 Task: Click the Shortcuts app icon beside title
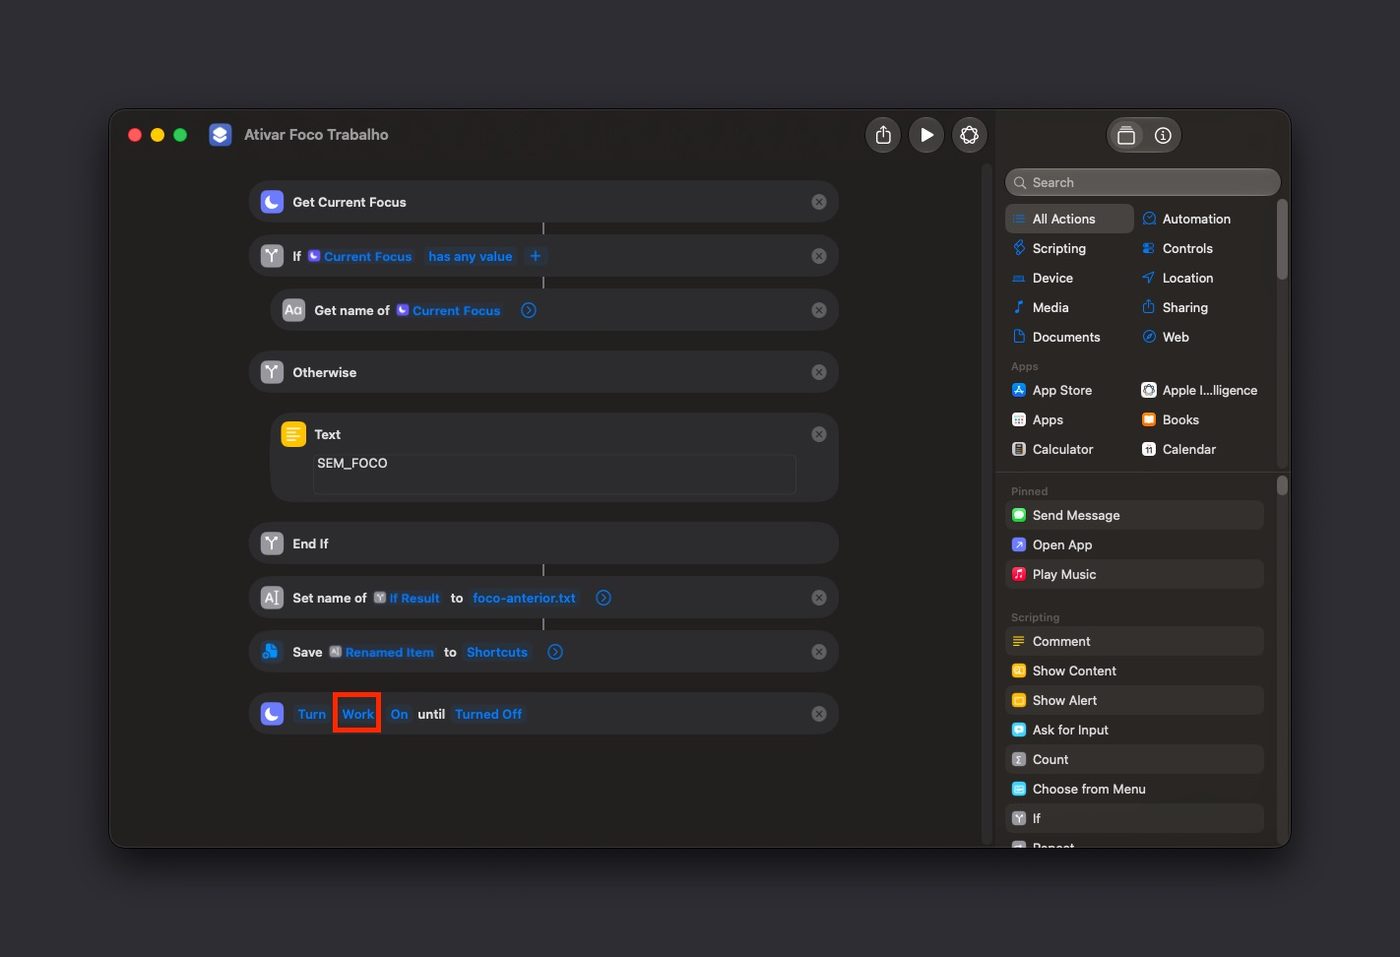tap(220, 135)
